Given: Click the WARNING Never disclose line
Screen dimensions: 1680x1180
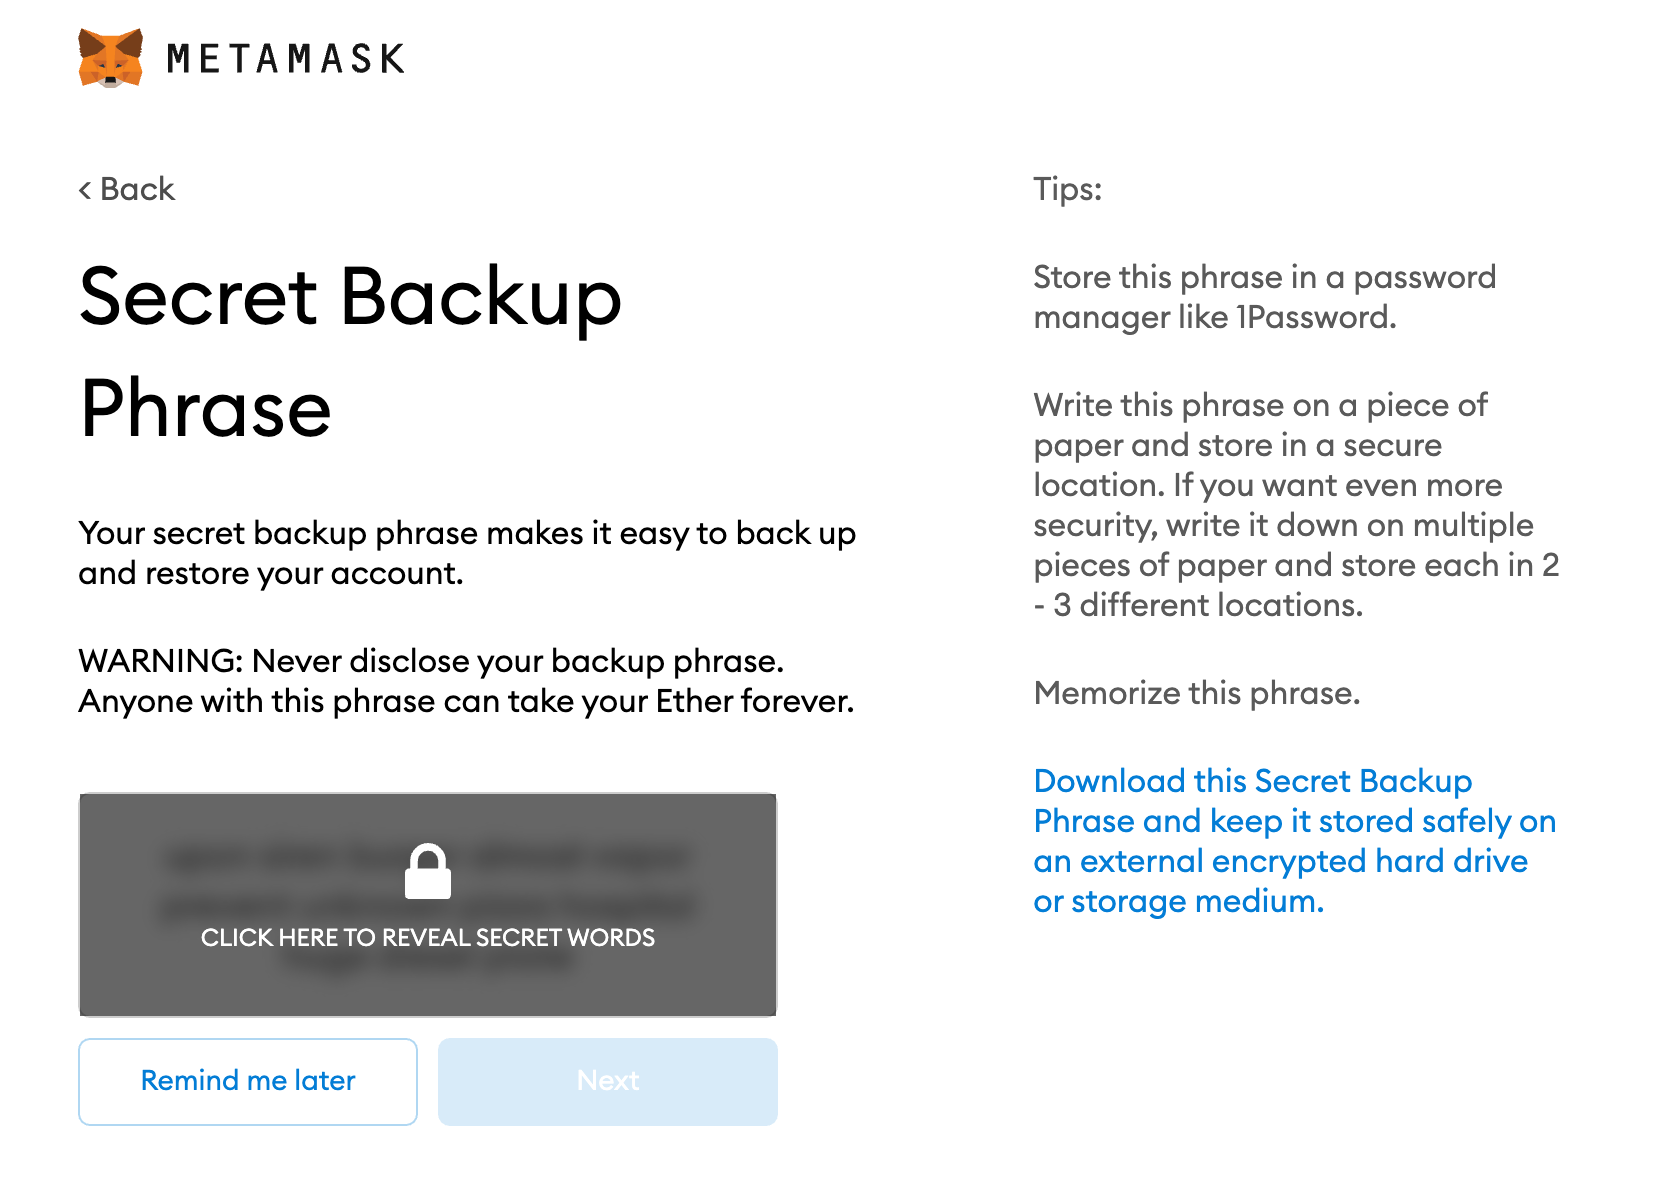Looking at the screenshot, I should (x=431, y=661).
